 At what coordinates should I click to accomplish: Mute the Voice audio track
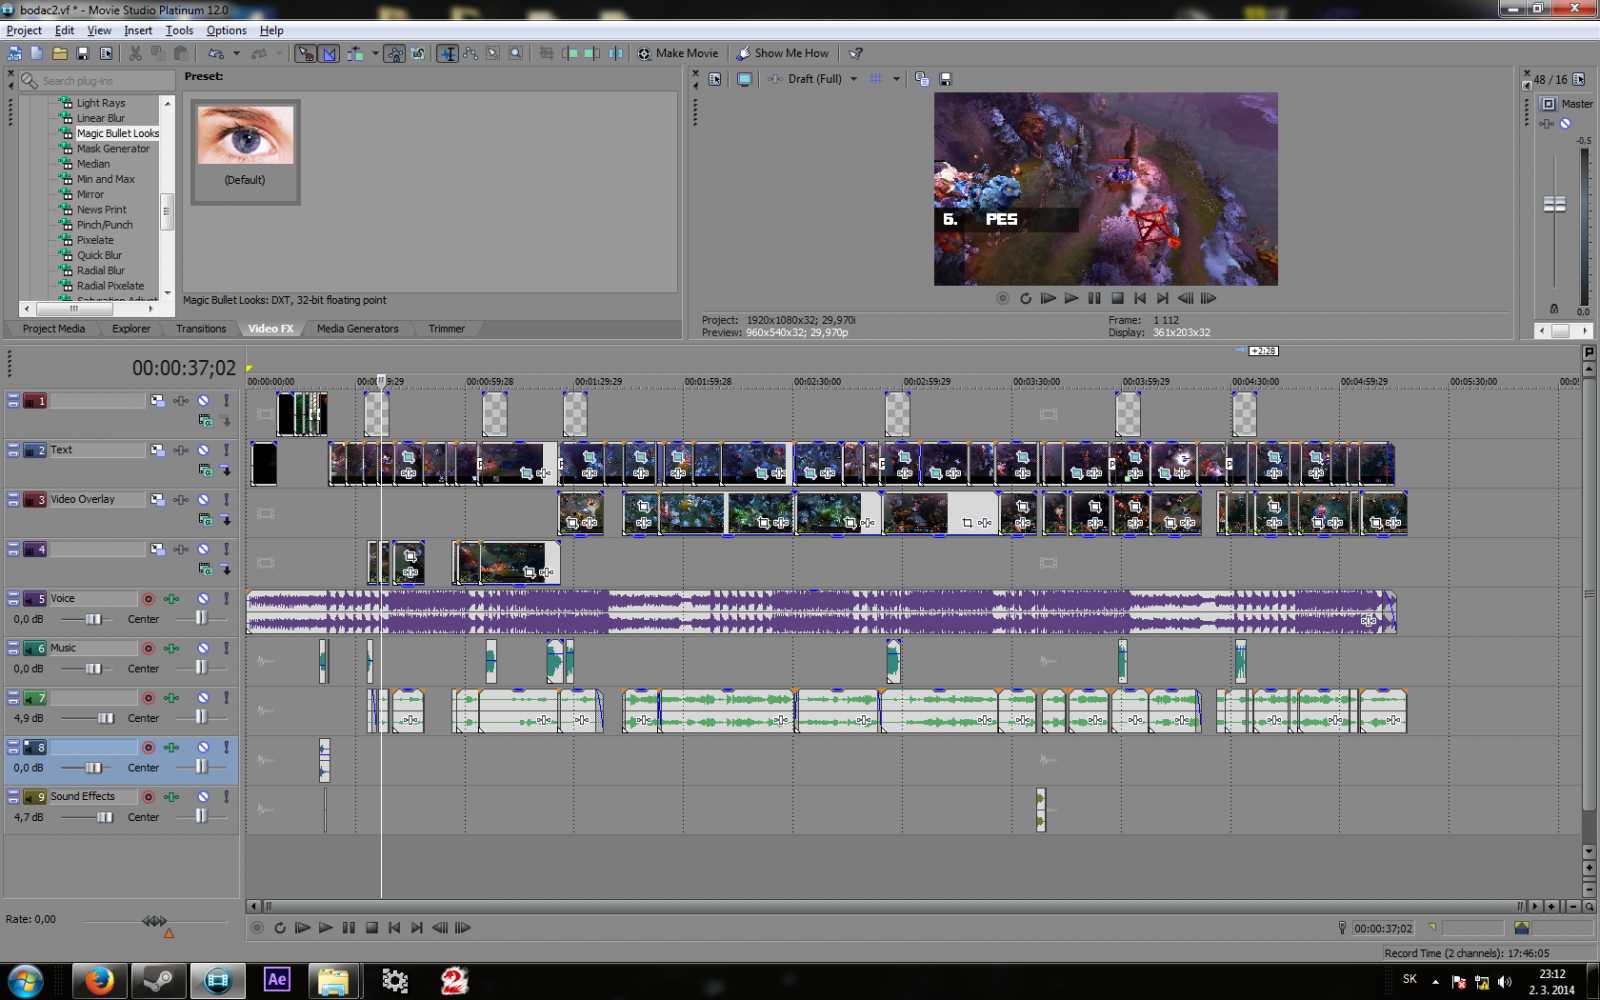coord(203,599)
